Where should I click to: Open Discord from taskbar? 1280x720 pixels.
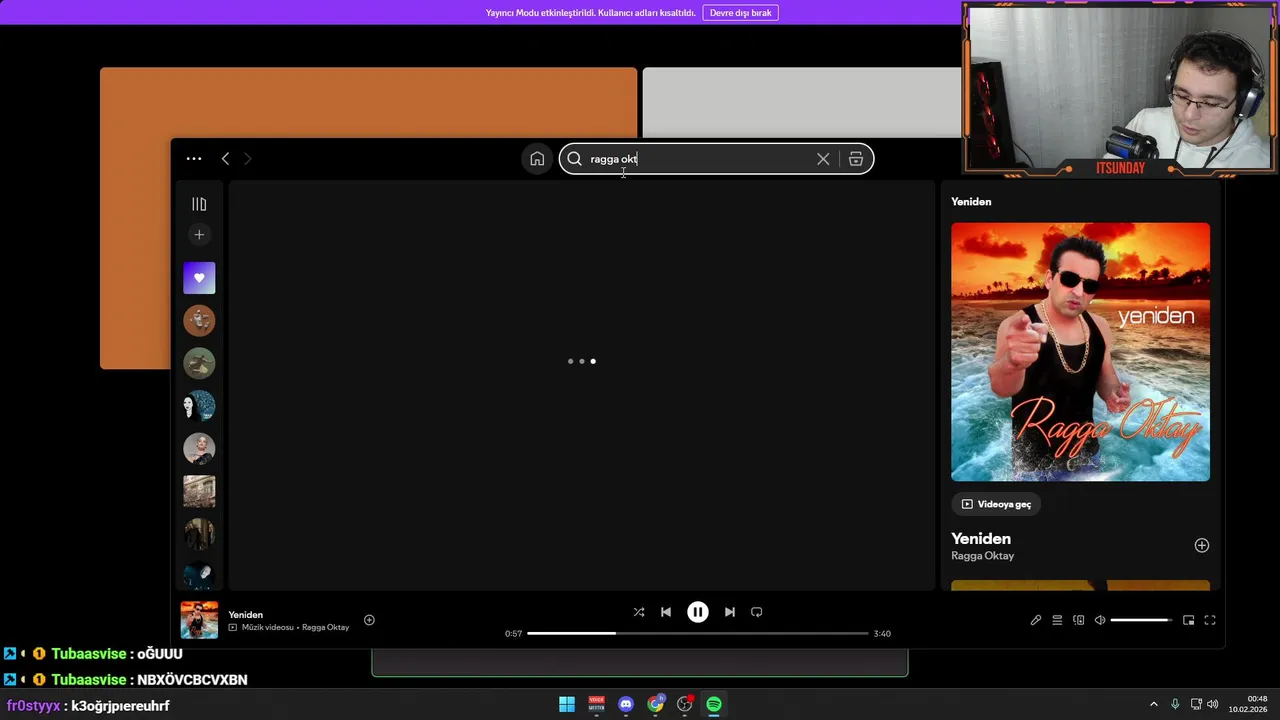pos(626,704)
